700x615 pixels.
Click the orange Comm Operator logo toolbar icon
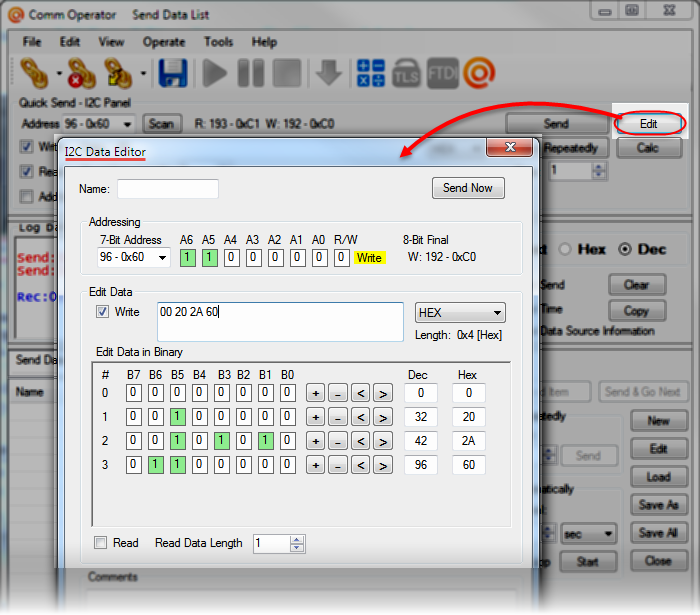(x=479, y=73)
